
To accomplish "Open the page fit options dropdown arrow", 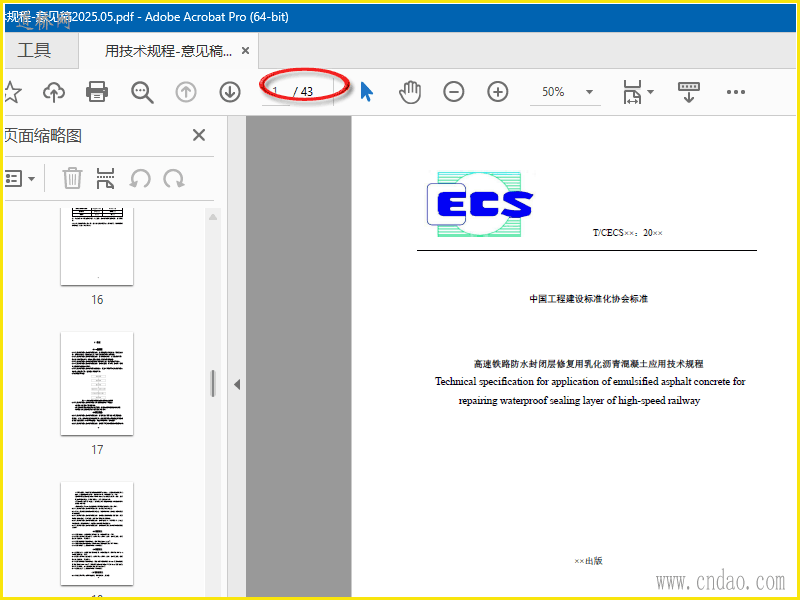I will point(651,92).
